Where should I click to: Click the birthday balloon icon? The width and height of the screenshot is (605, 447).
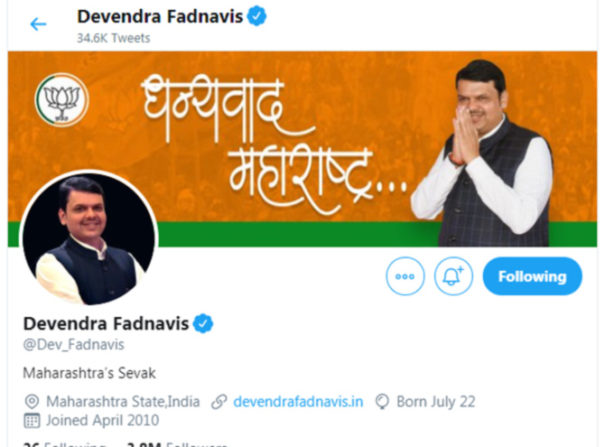coord(382,401)
